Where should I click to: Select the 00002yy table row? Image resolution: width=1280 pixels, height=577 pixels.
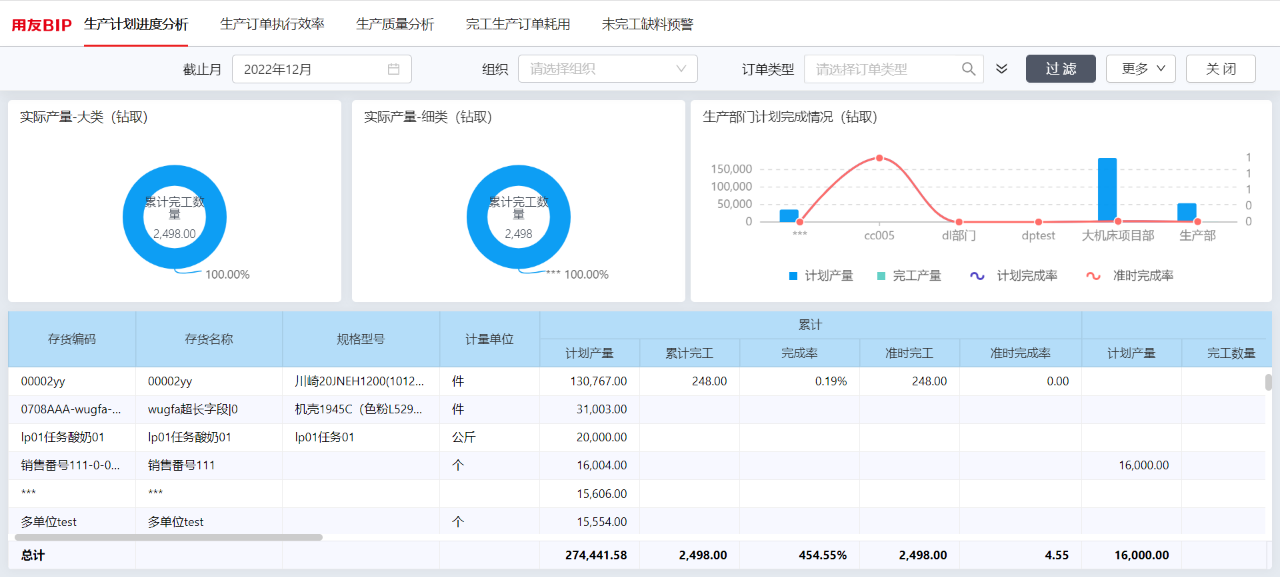640,381
